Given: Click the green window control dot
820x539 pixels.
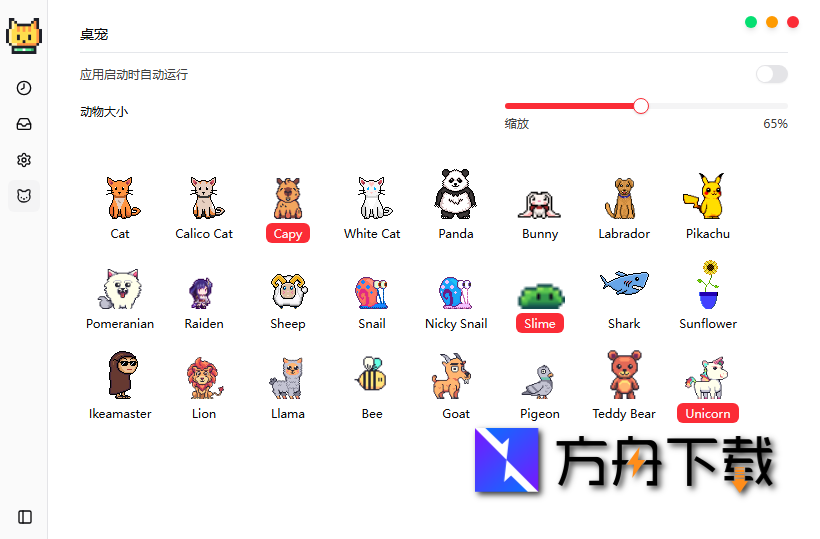Looking at the screenshot, I should (x=751, y=22).
